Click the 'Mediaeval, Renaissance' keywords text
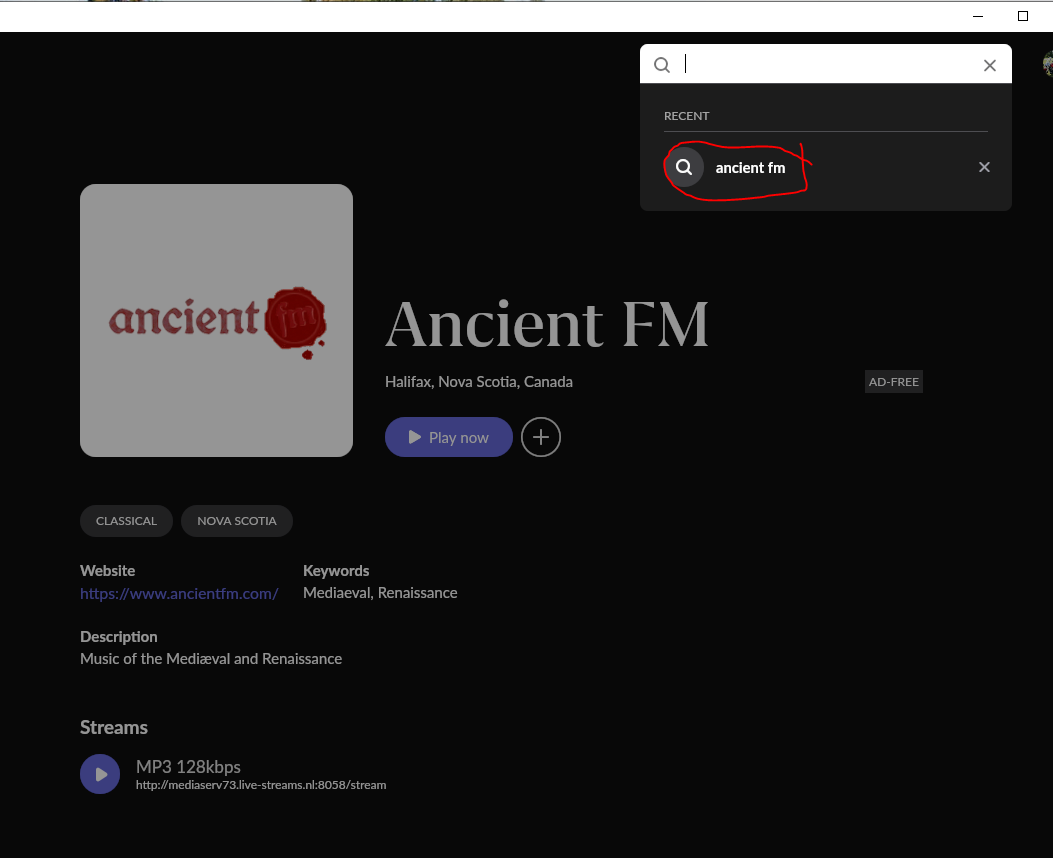1053x858 pixels. (x=380, y=593)
